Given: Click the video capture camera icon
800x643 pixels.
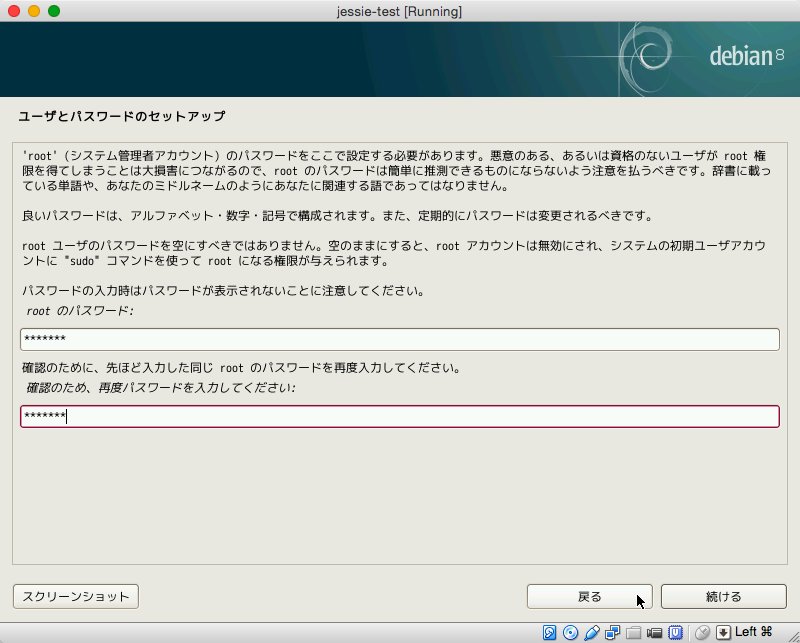Looking at the screenshot, I should [x=654, y=633].
